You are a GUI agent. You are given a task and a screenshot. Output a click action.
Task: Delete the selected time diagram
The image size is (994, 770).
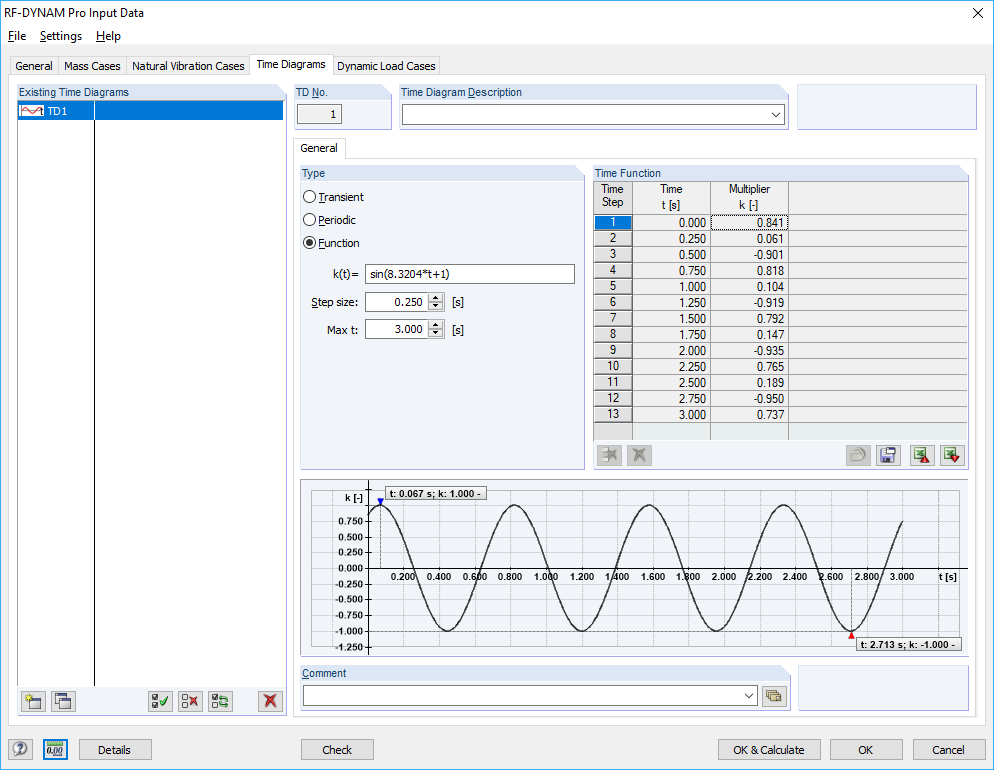(270, 701)
